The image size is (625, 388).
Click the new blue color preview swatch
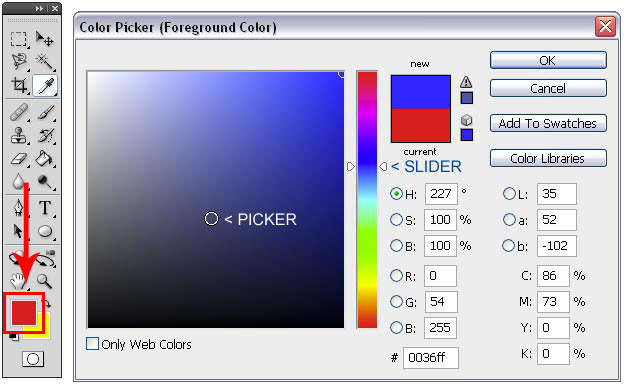(421, 92)
